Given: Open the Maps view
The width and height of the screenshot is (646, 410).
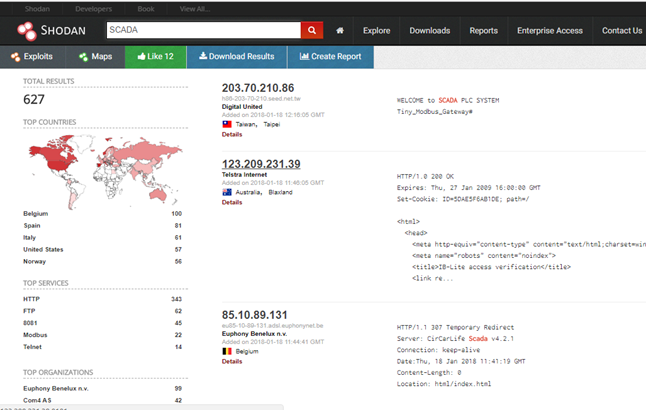Looking at the screenshot, I should [x=96, y=57].
